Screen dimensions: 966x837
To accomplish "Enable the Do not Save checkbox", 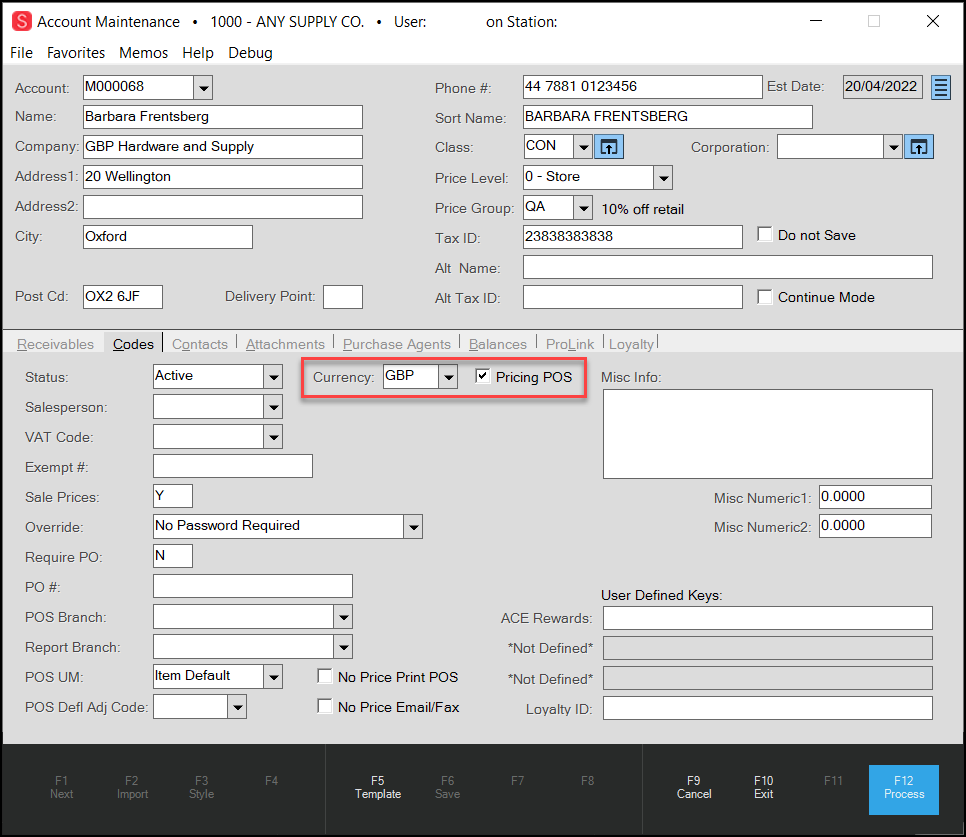I will [x=765, y=235].
